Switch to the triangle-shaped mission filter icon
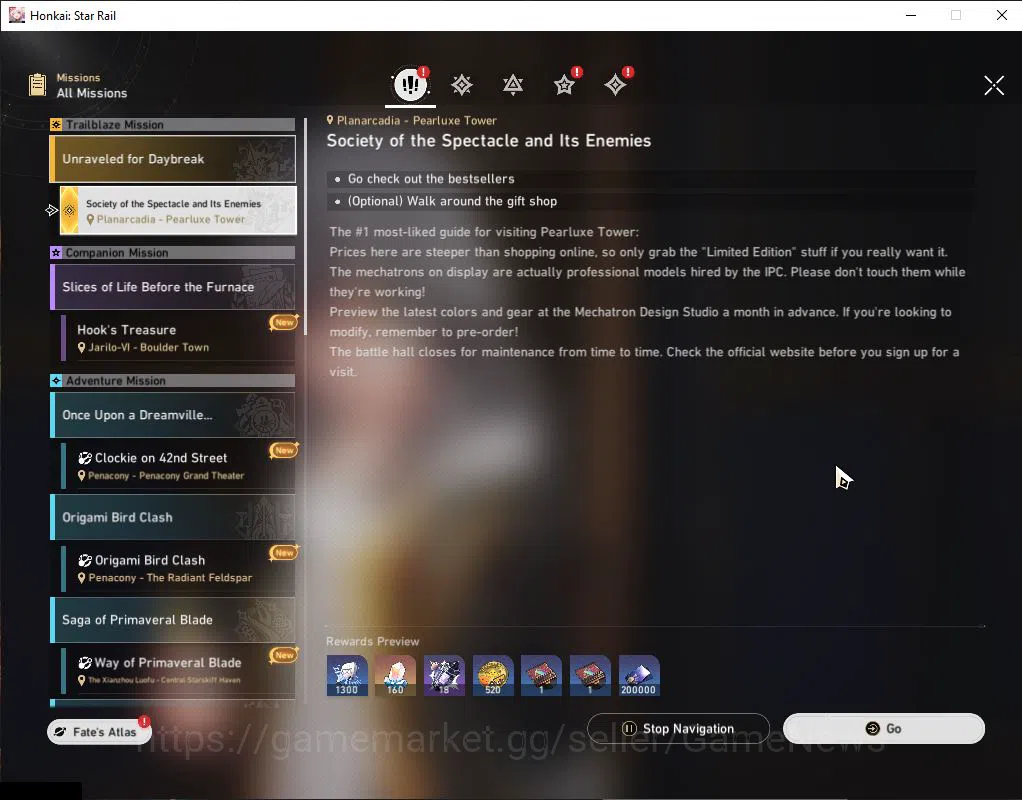Viewport: 1022px width, 800px height. point(513,85)
